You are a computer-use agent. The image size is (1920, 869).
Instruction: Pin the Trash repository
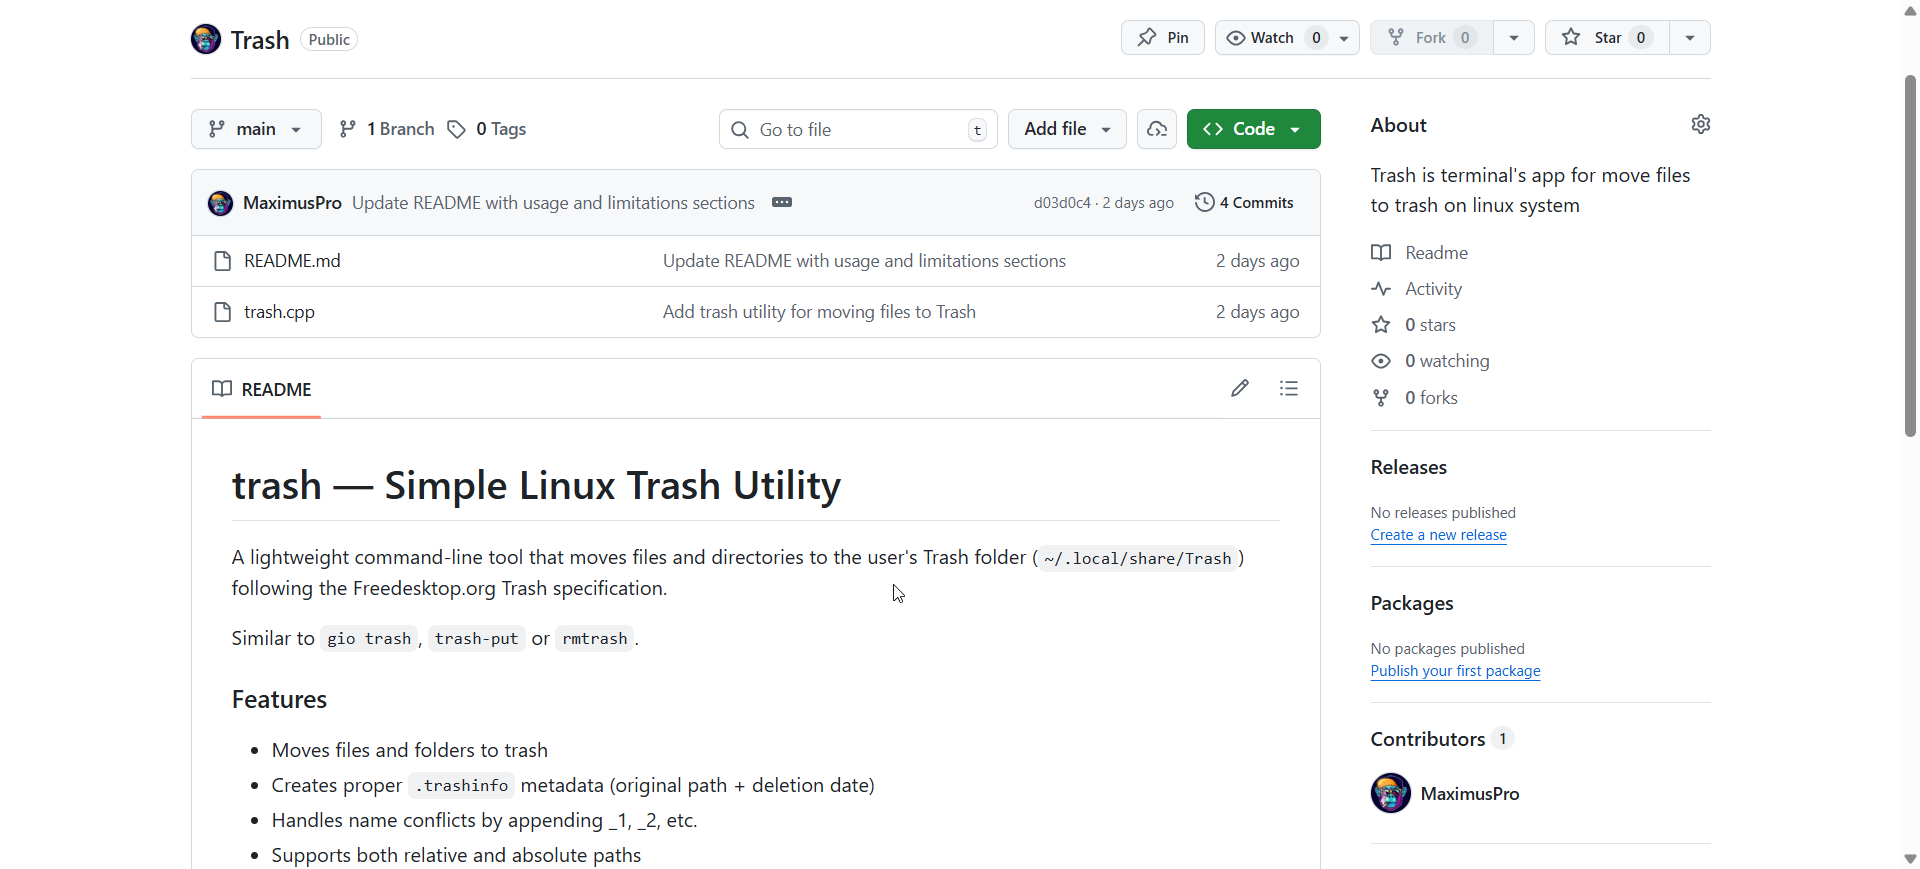click(1163, 38)
